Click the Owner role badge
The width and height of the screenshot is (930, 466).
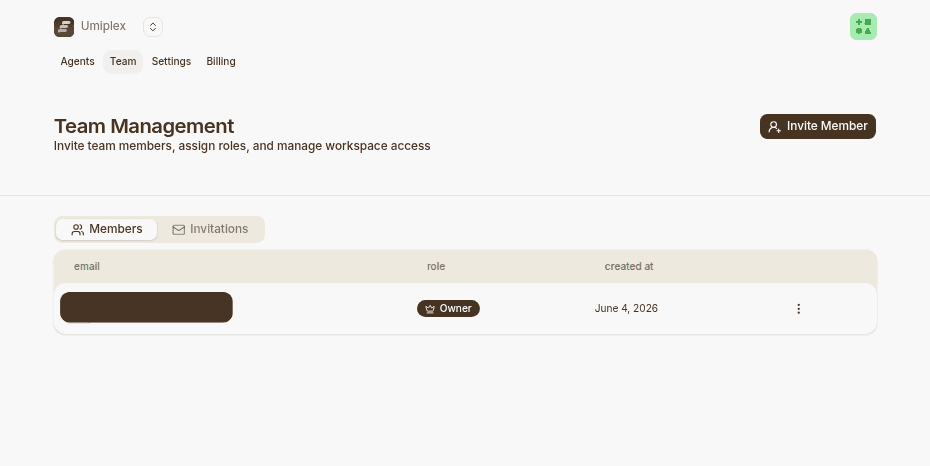click(x=448, y=308)
